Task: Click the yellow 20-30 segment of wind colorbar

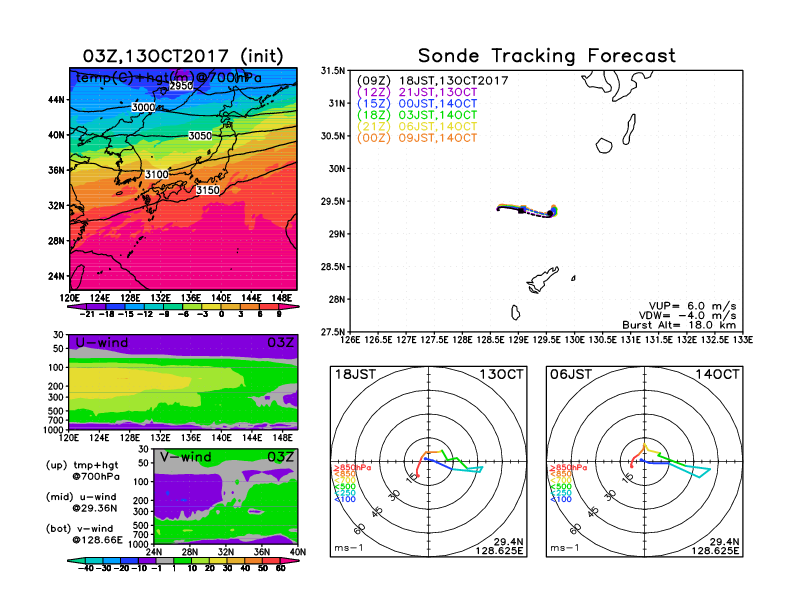Action: point(218,561)
